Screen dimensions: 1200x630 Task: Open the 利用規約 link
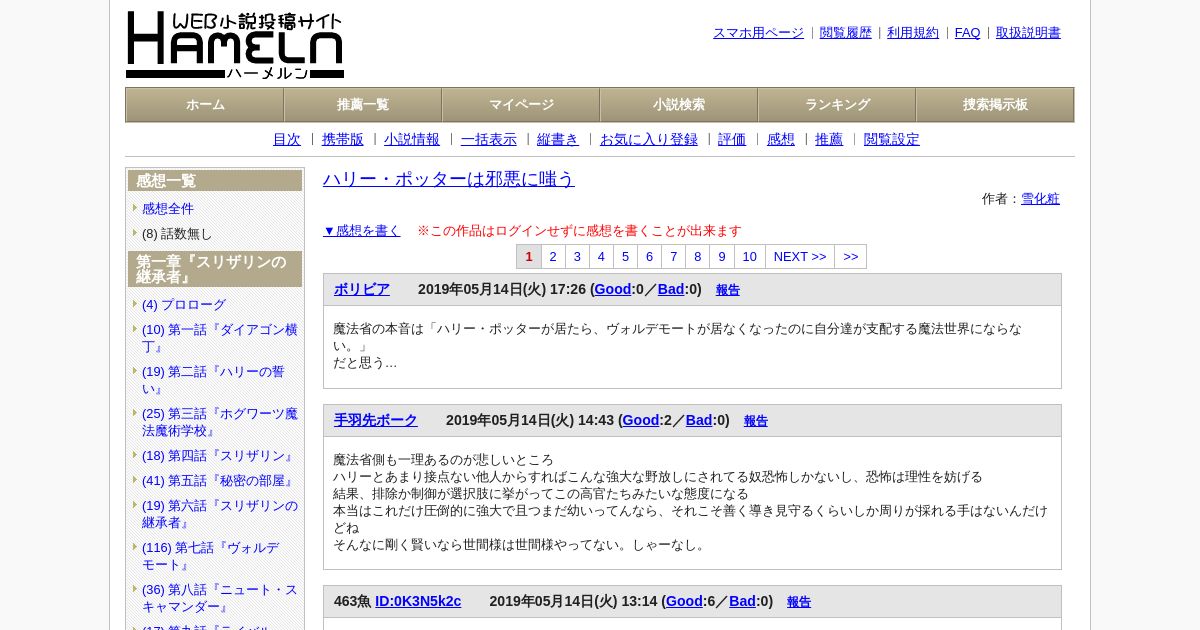(913, 33)
